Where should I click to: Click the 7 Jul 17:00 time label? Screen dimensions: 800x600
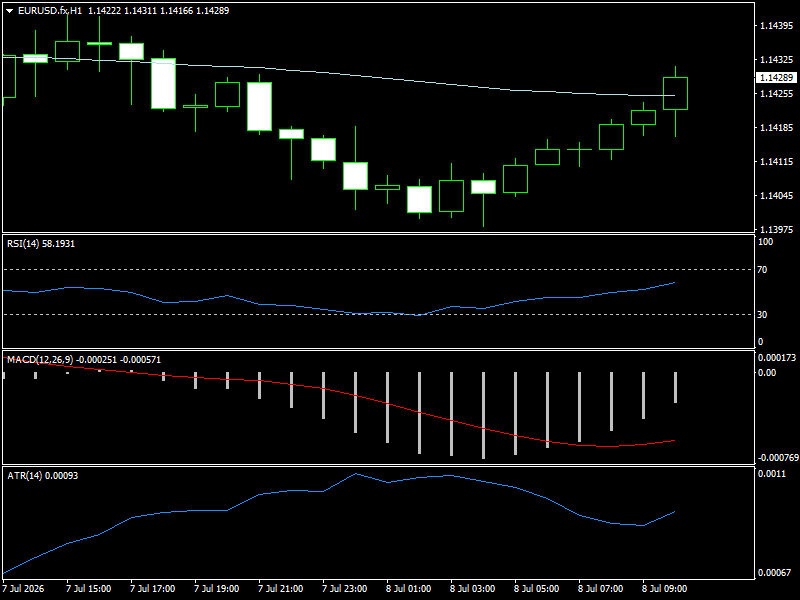153,589
